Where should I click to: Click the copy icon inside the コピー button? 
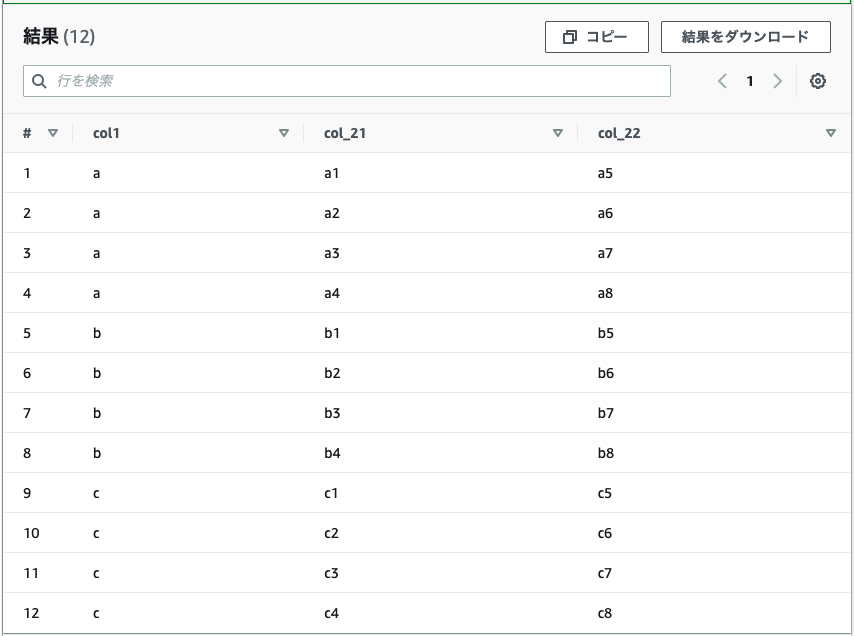tap(570, 36)
